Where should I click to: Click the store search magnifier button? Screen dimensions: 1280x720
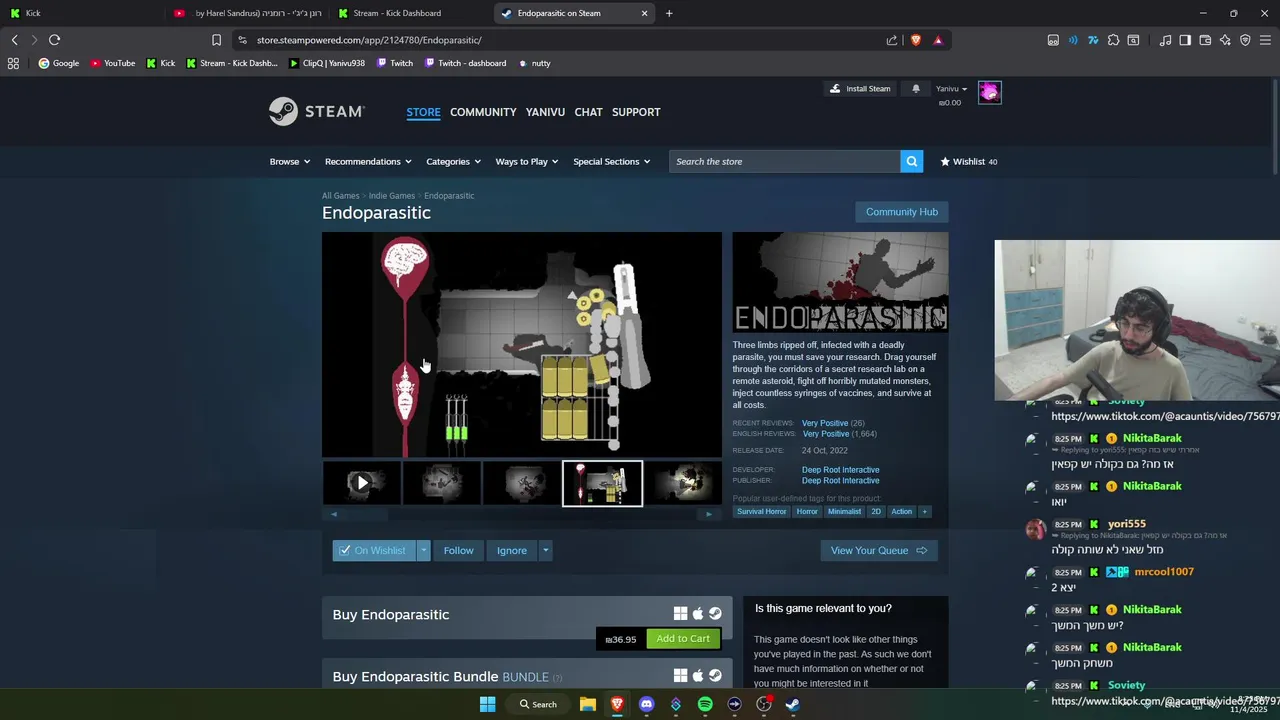[x=911, y=161]
